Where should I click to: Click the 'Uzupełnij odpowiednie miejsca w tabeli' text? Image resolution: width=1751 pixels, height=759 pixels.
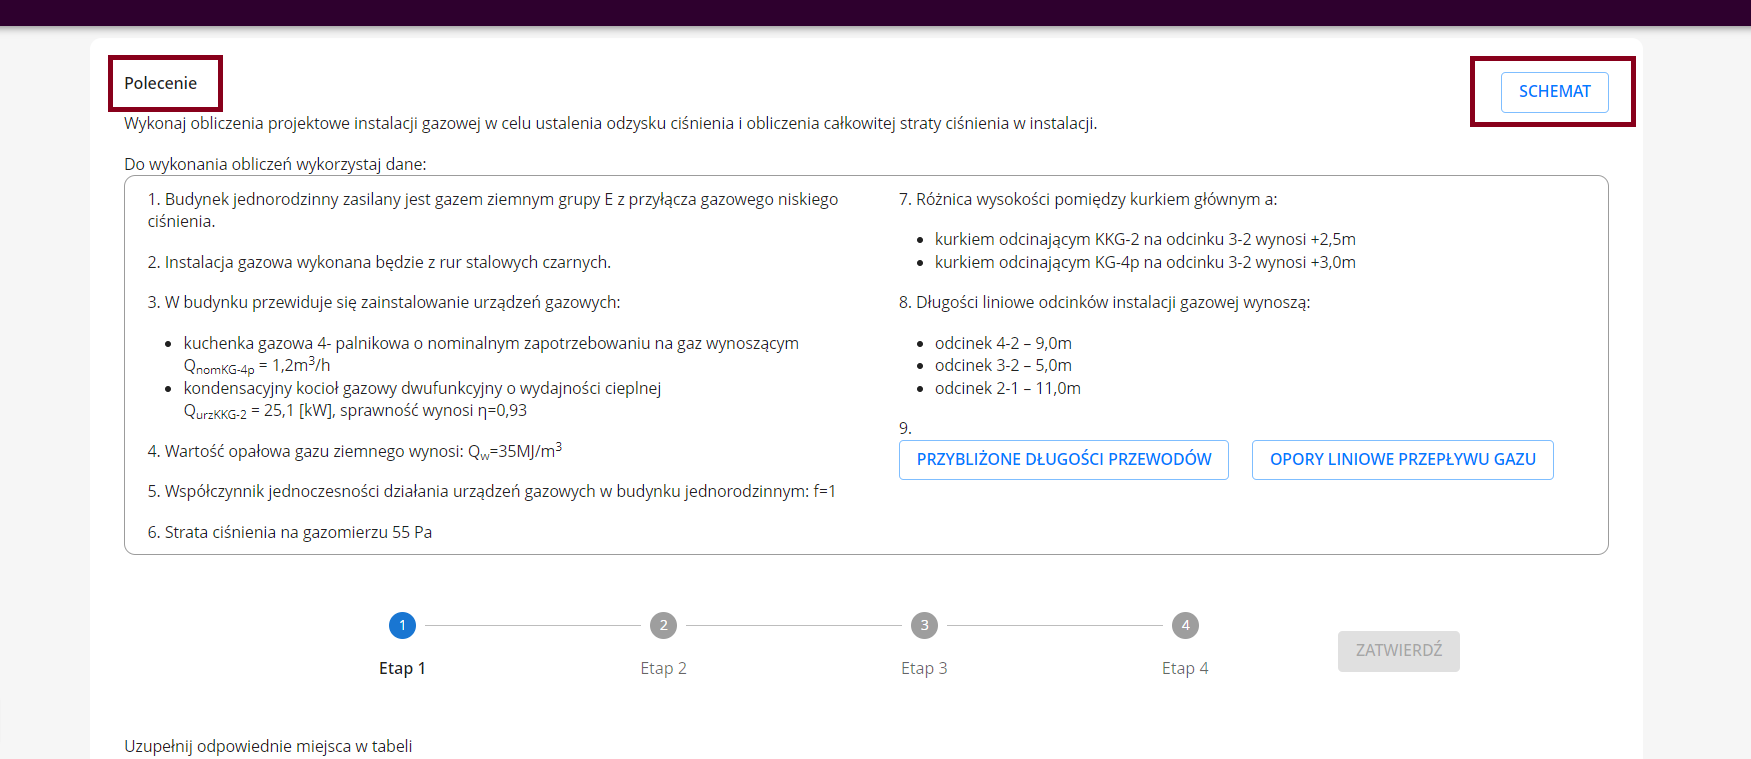[268, 746]
